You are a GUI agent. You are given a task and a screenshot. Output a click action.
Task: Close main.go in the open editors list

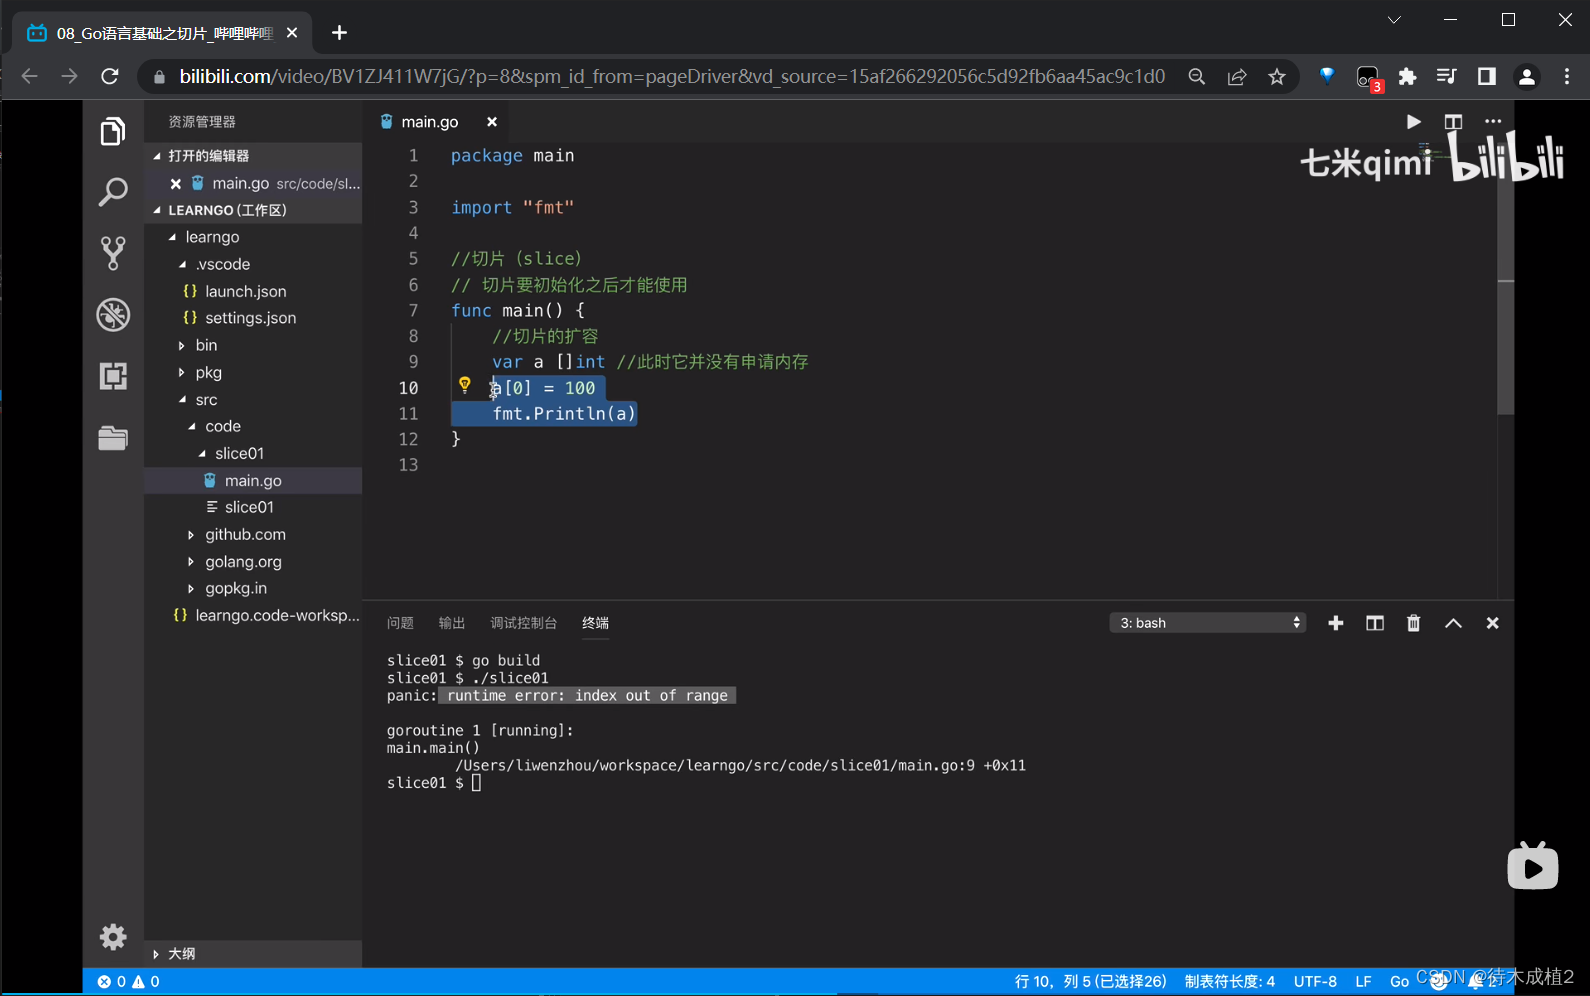(x=175, y=184)
